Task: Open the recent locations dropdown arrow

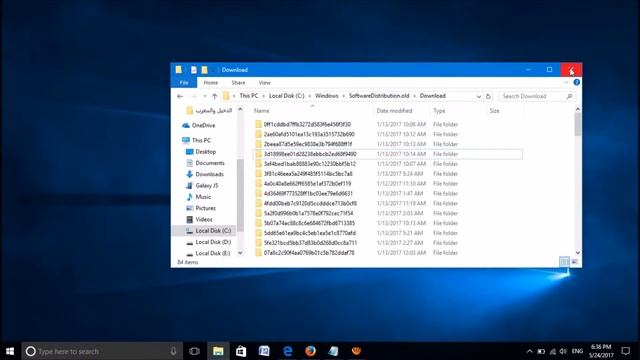Action: (205, 96)
